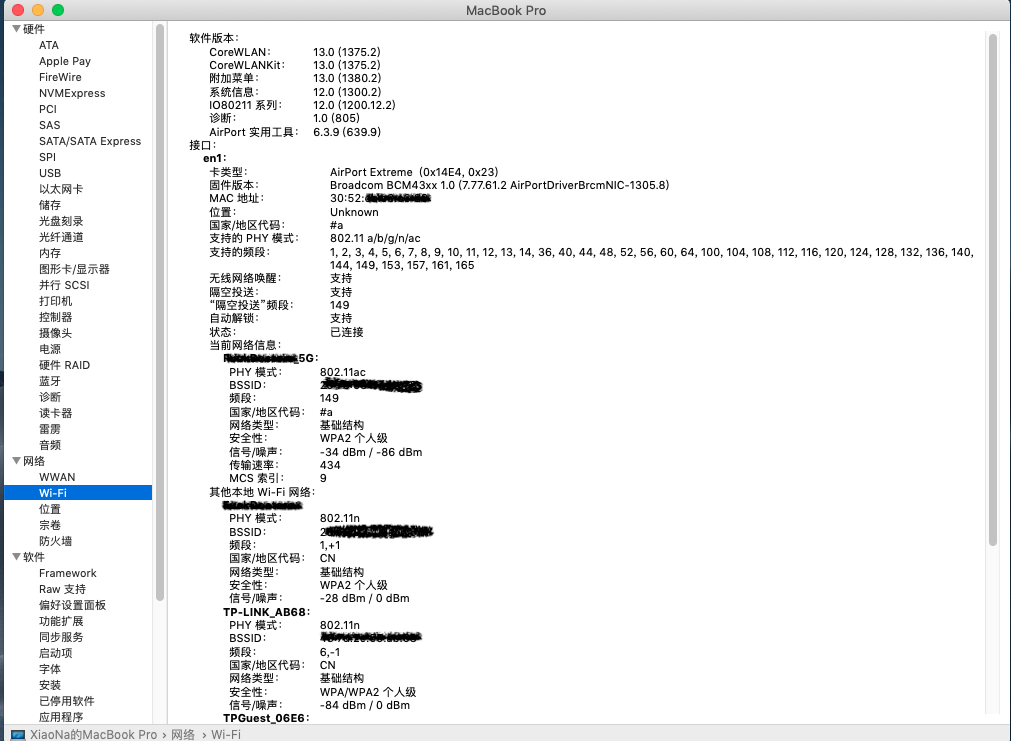Select 读卡器 in the sidebar

55,413
